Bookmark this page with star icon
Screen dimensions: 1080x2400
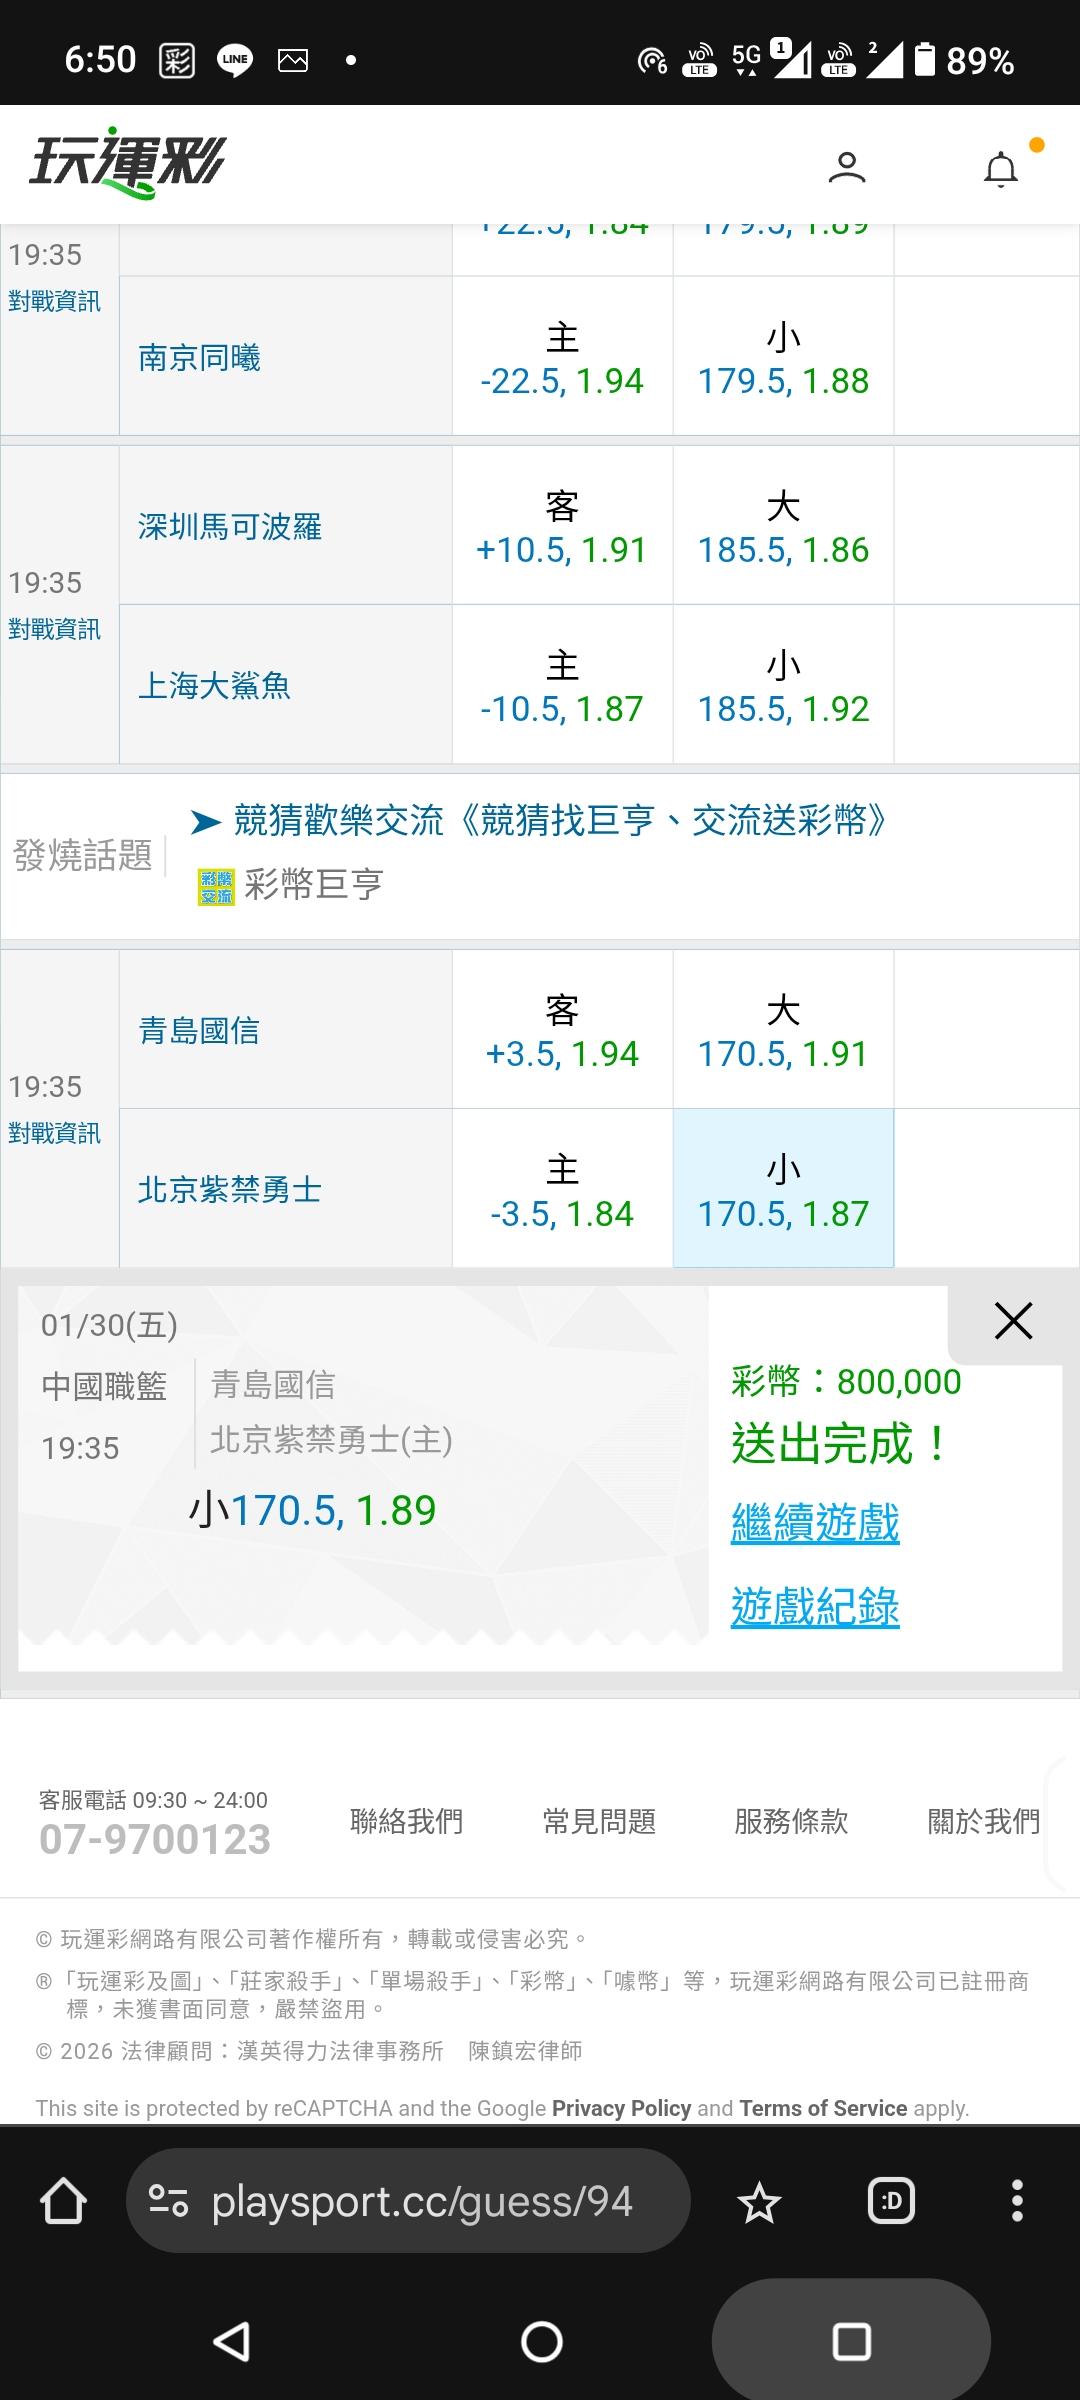click(x=759, y=2202)
